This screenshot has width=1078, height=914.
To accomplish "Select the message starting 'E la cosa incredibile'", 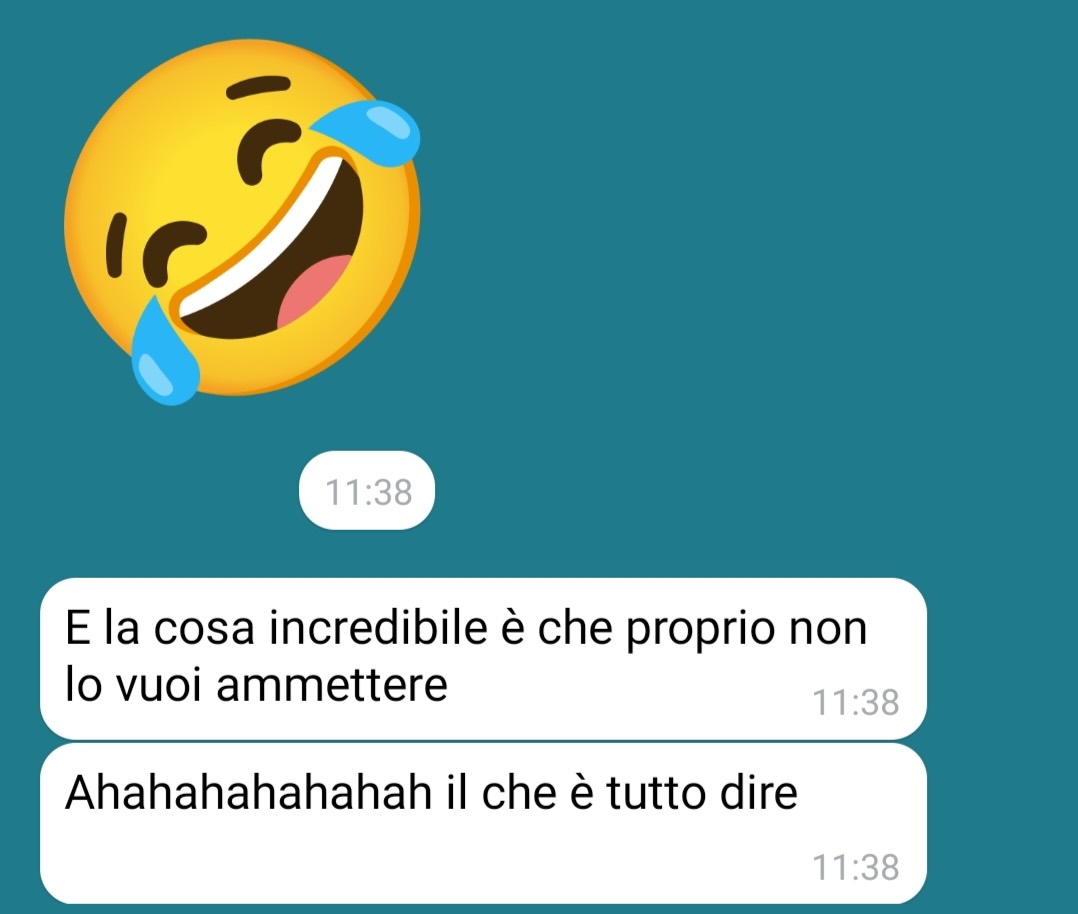I will 483,659.
